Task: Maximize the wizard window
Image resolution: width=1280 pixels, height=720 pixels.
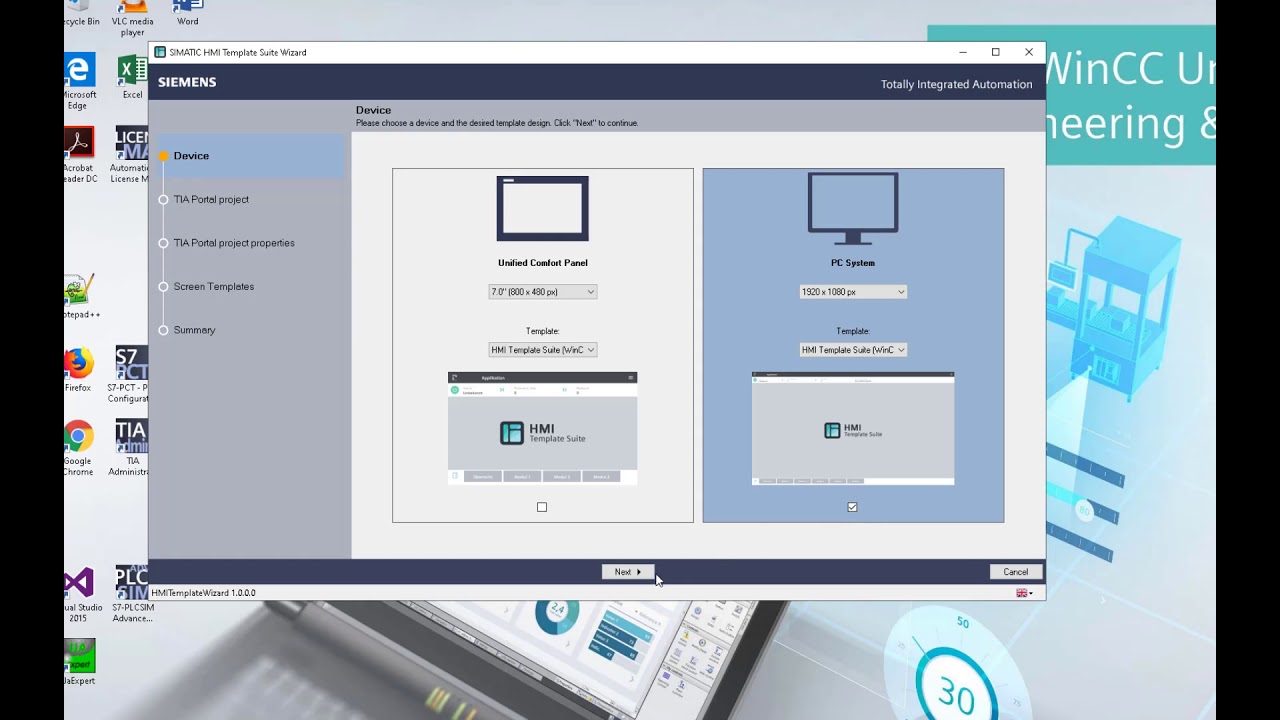Action: click(995, 52)
